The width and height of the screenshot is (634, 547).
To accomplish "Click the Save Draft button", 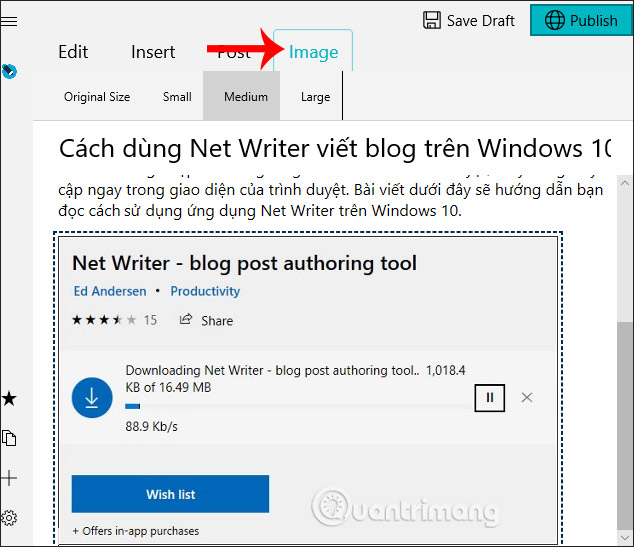I will 469,20.
